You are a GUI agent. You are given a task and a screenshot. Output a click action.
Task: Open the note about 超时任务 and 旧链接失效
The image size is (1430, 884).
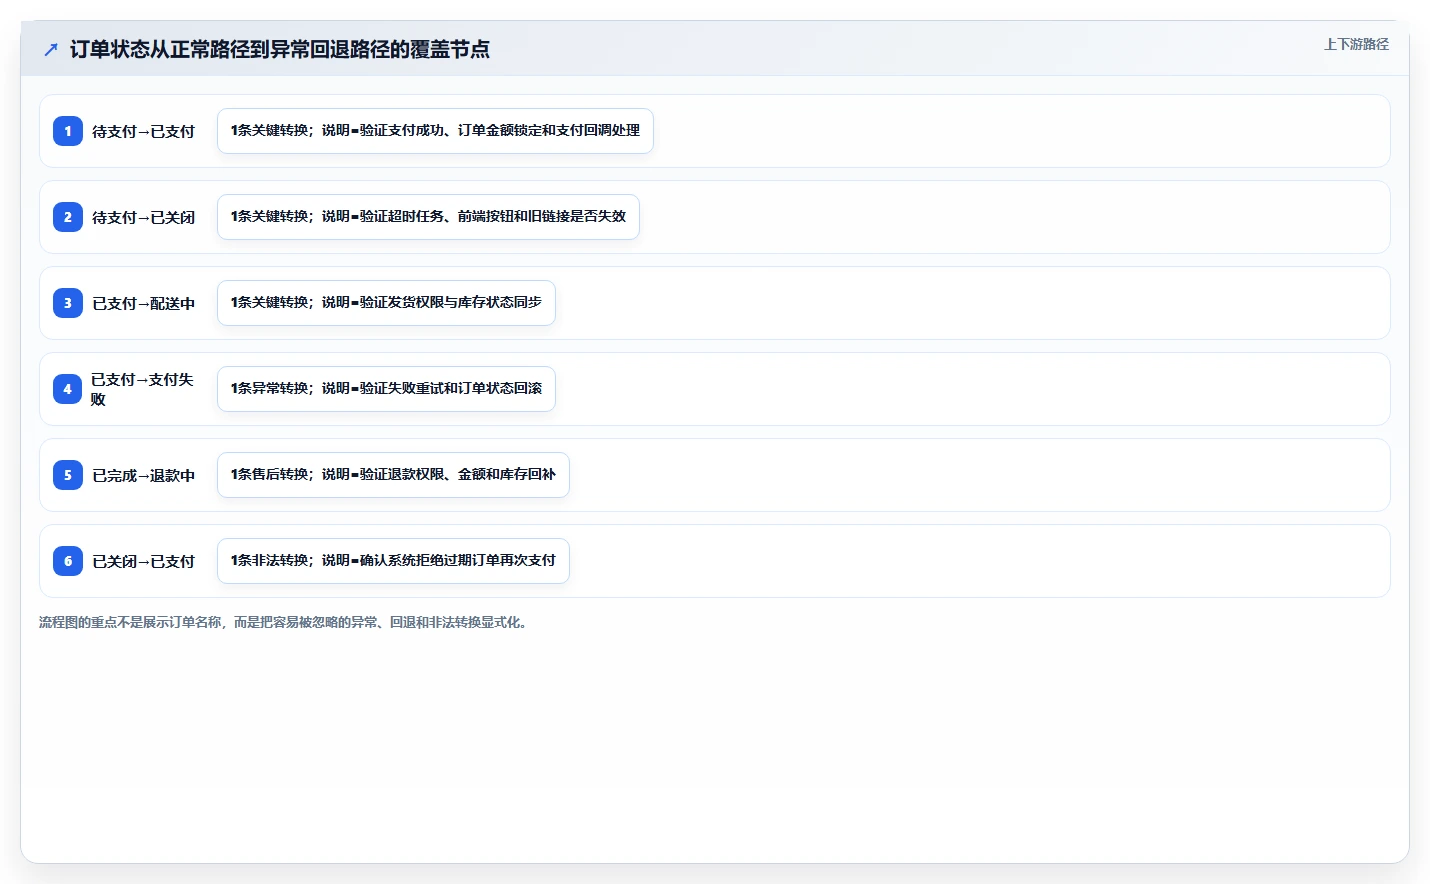pyautogui.click(x=428, y=217)
